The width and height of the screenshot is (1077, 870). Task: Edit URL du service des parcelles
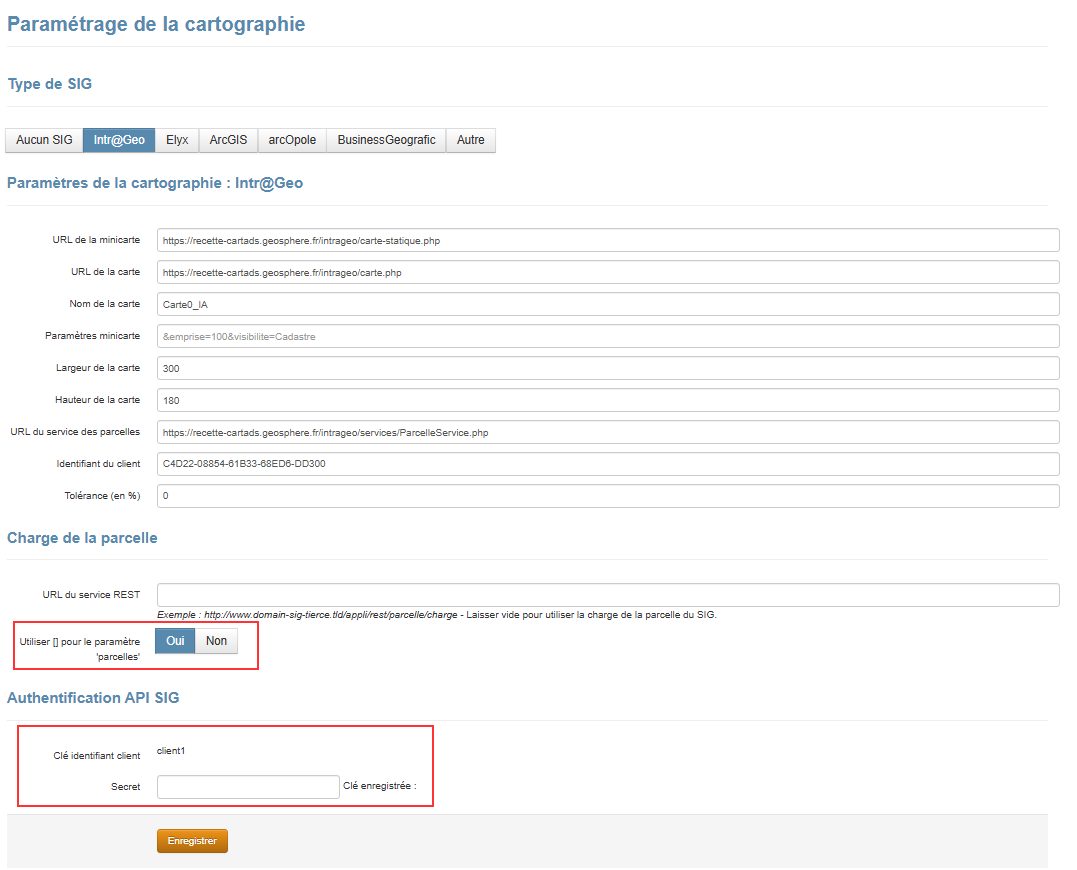(x=607, y=432)
